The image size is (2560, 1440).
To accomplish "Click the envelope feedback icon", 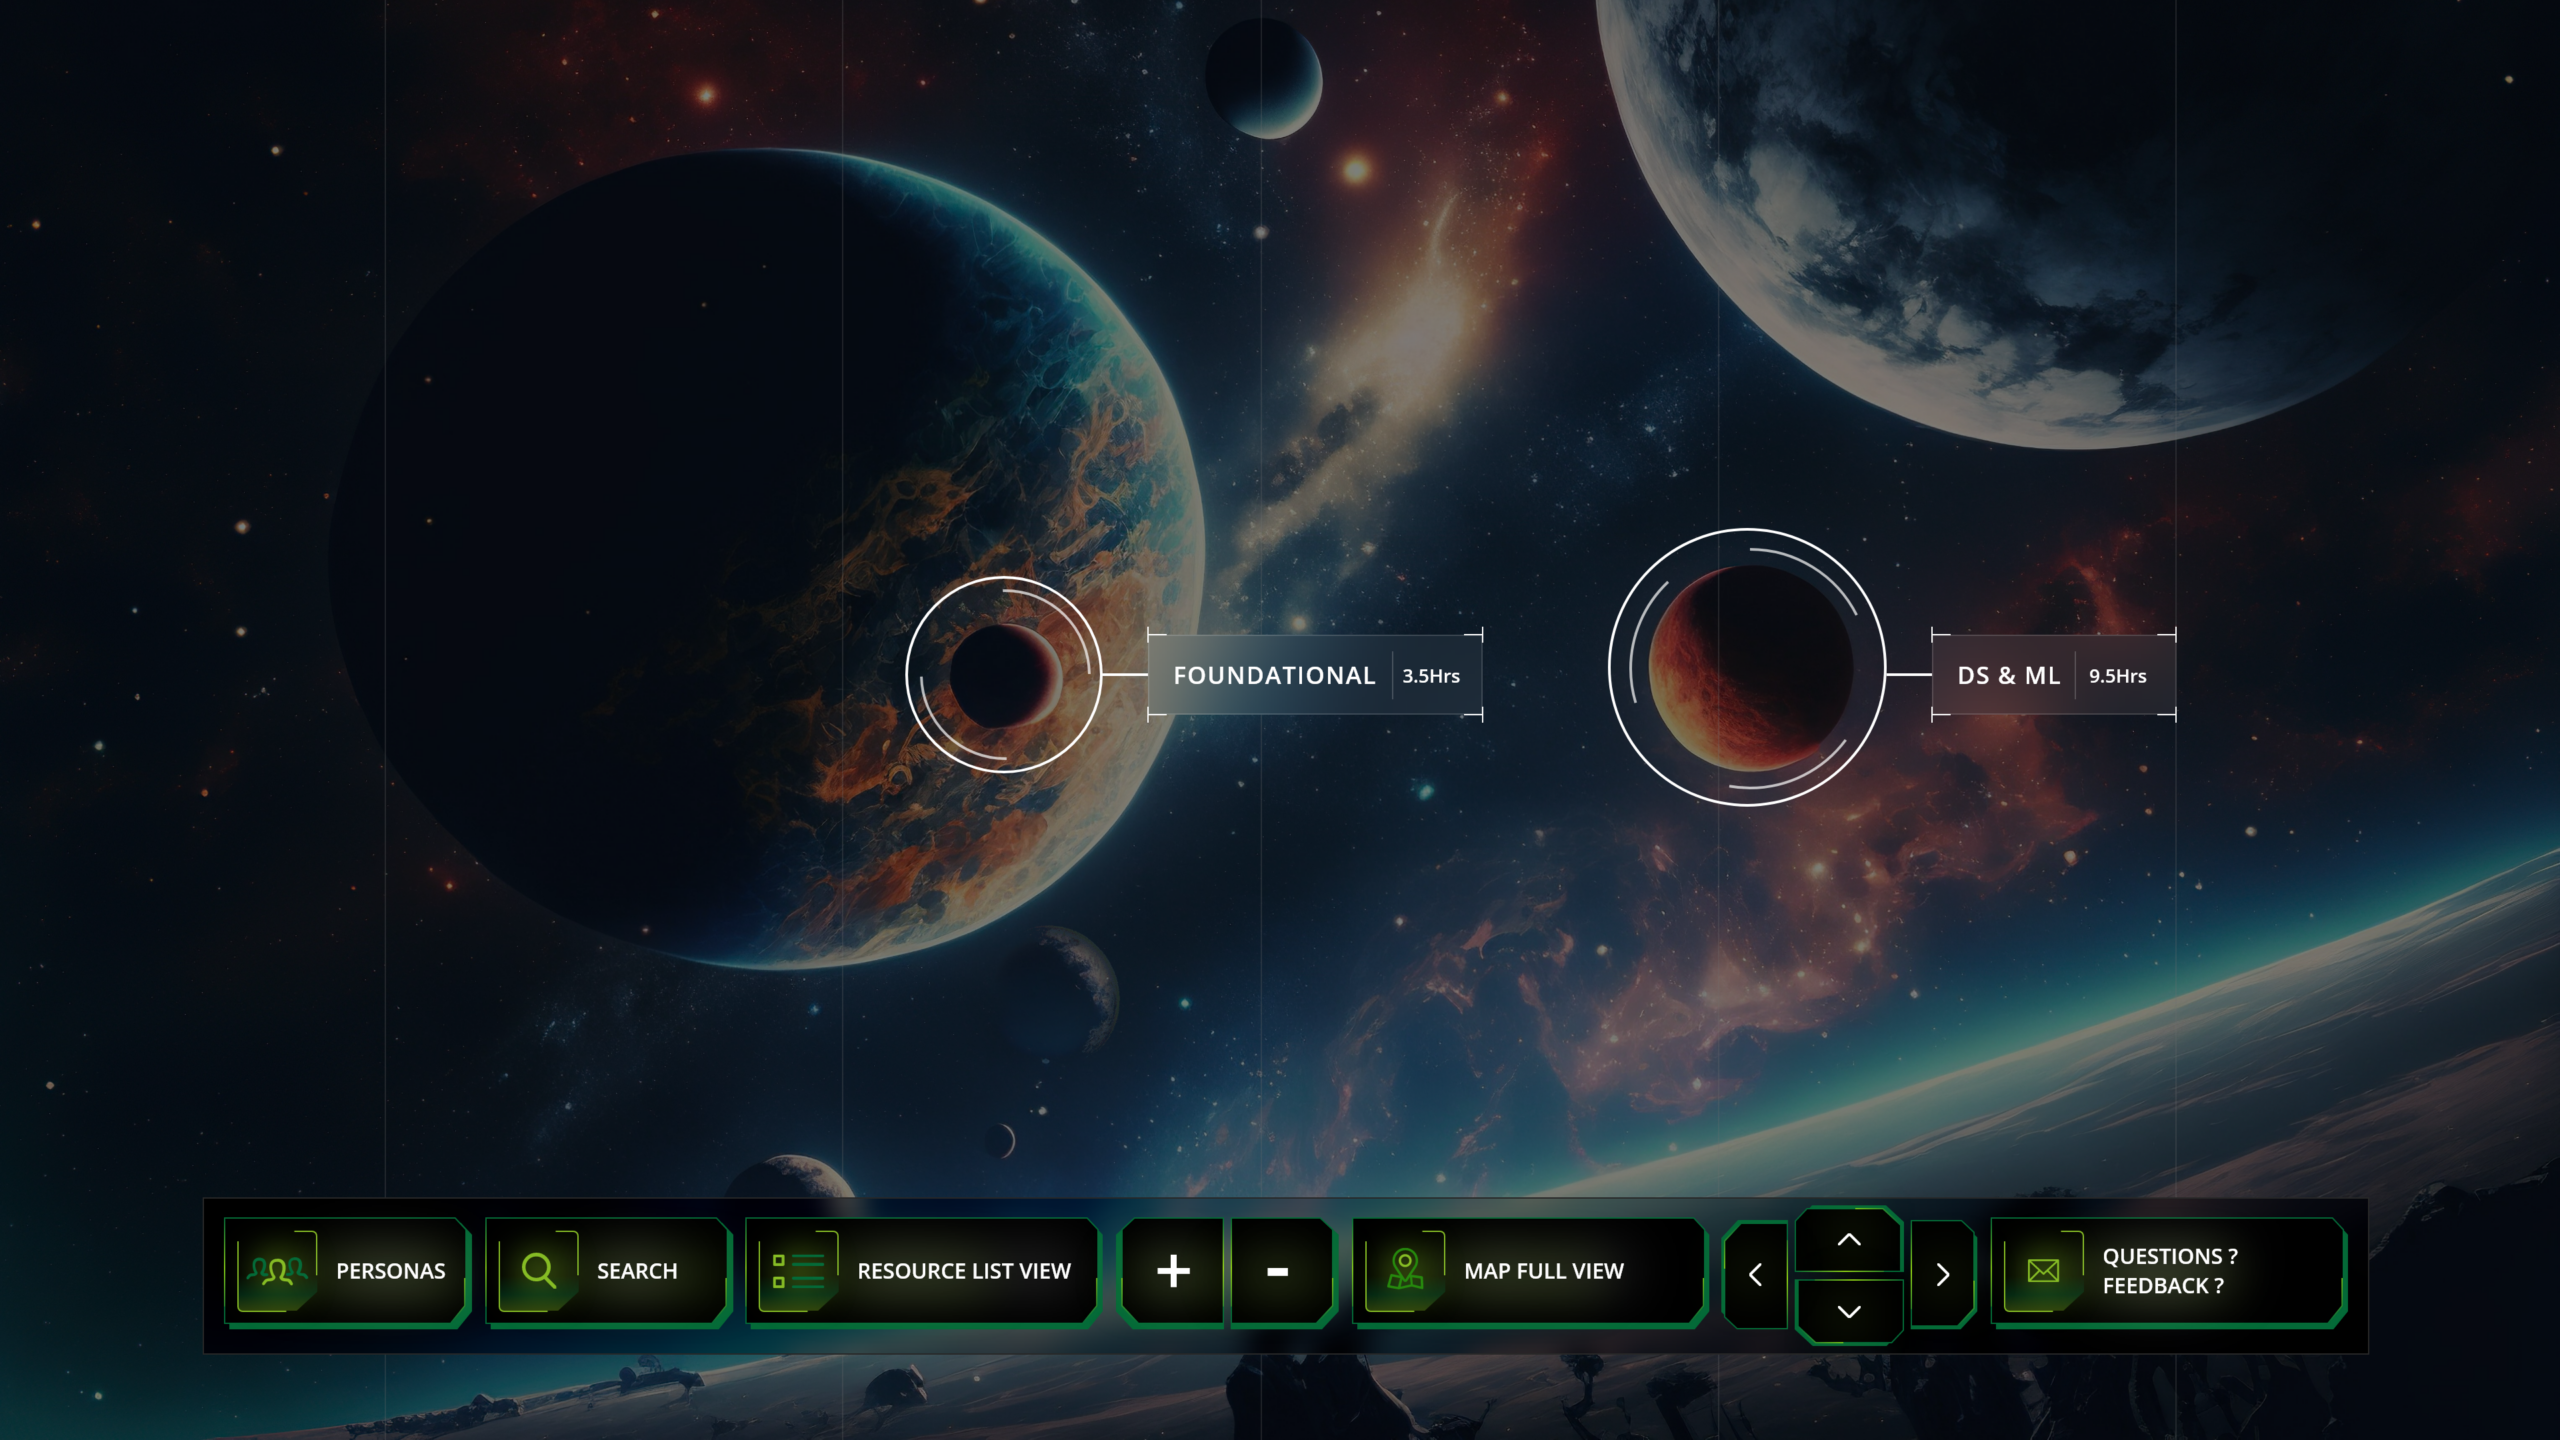I will (2043, 1271).
